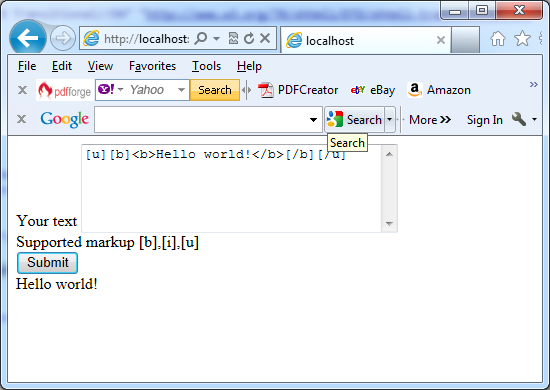550x390 pixels.
Task: Click the textarea scroll down arrow
Action: coord(389,223)
